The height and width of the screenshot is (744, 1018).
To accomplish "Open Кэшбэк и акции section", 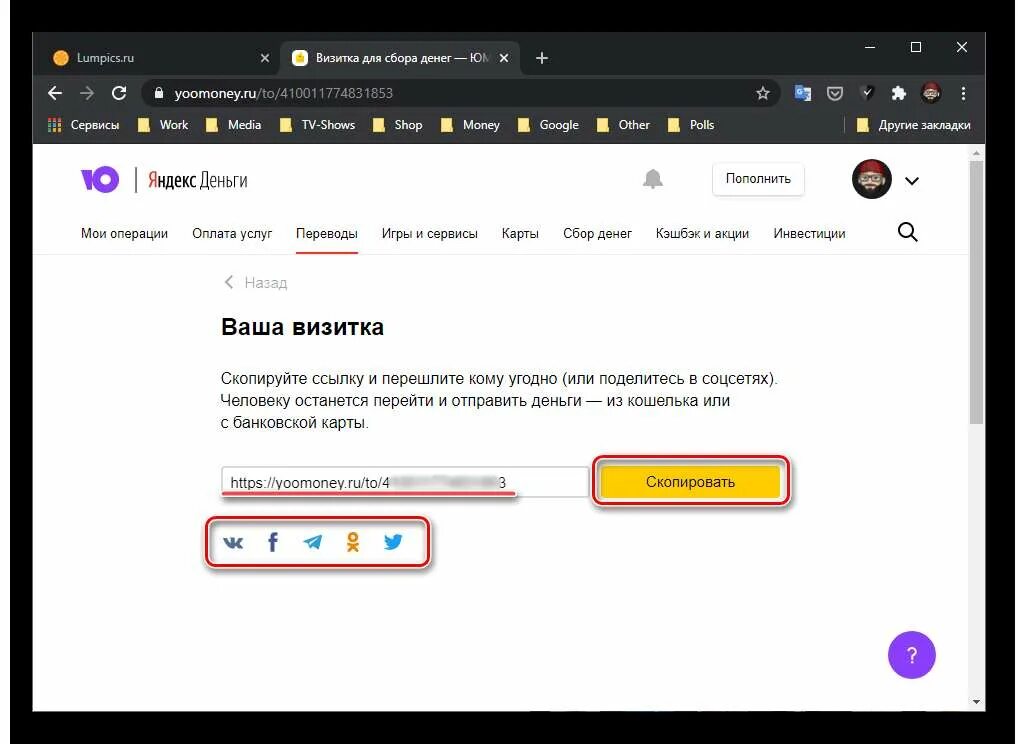I will 702,233.
